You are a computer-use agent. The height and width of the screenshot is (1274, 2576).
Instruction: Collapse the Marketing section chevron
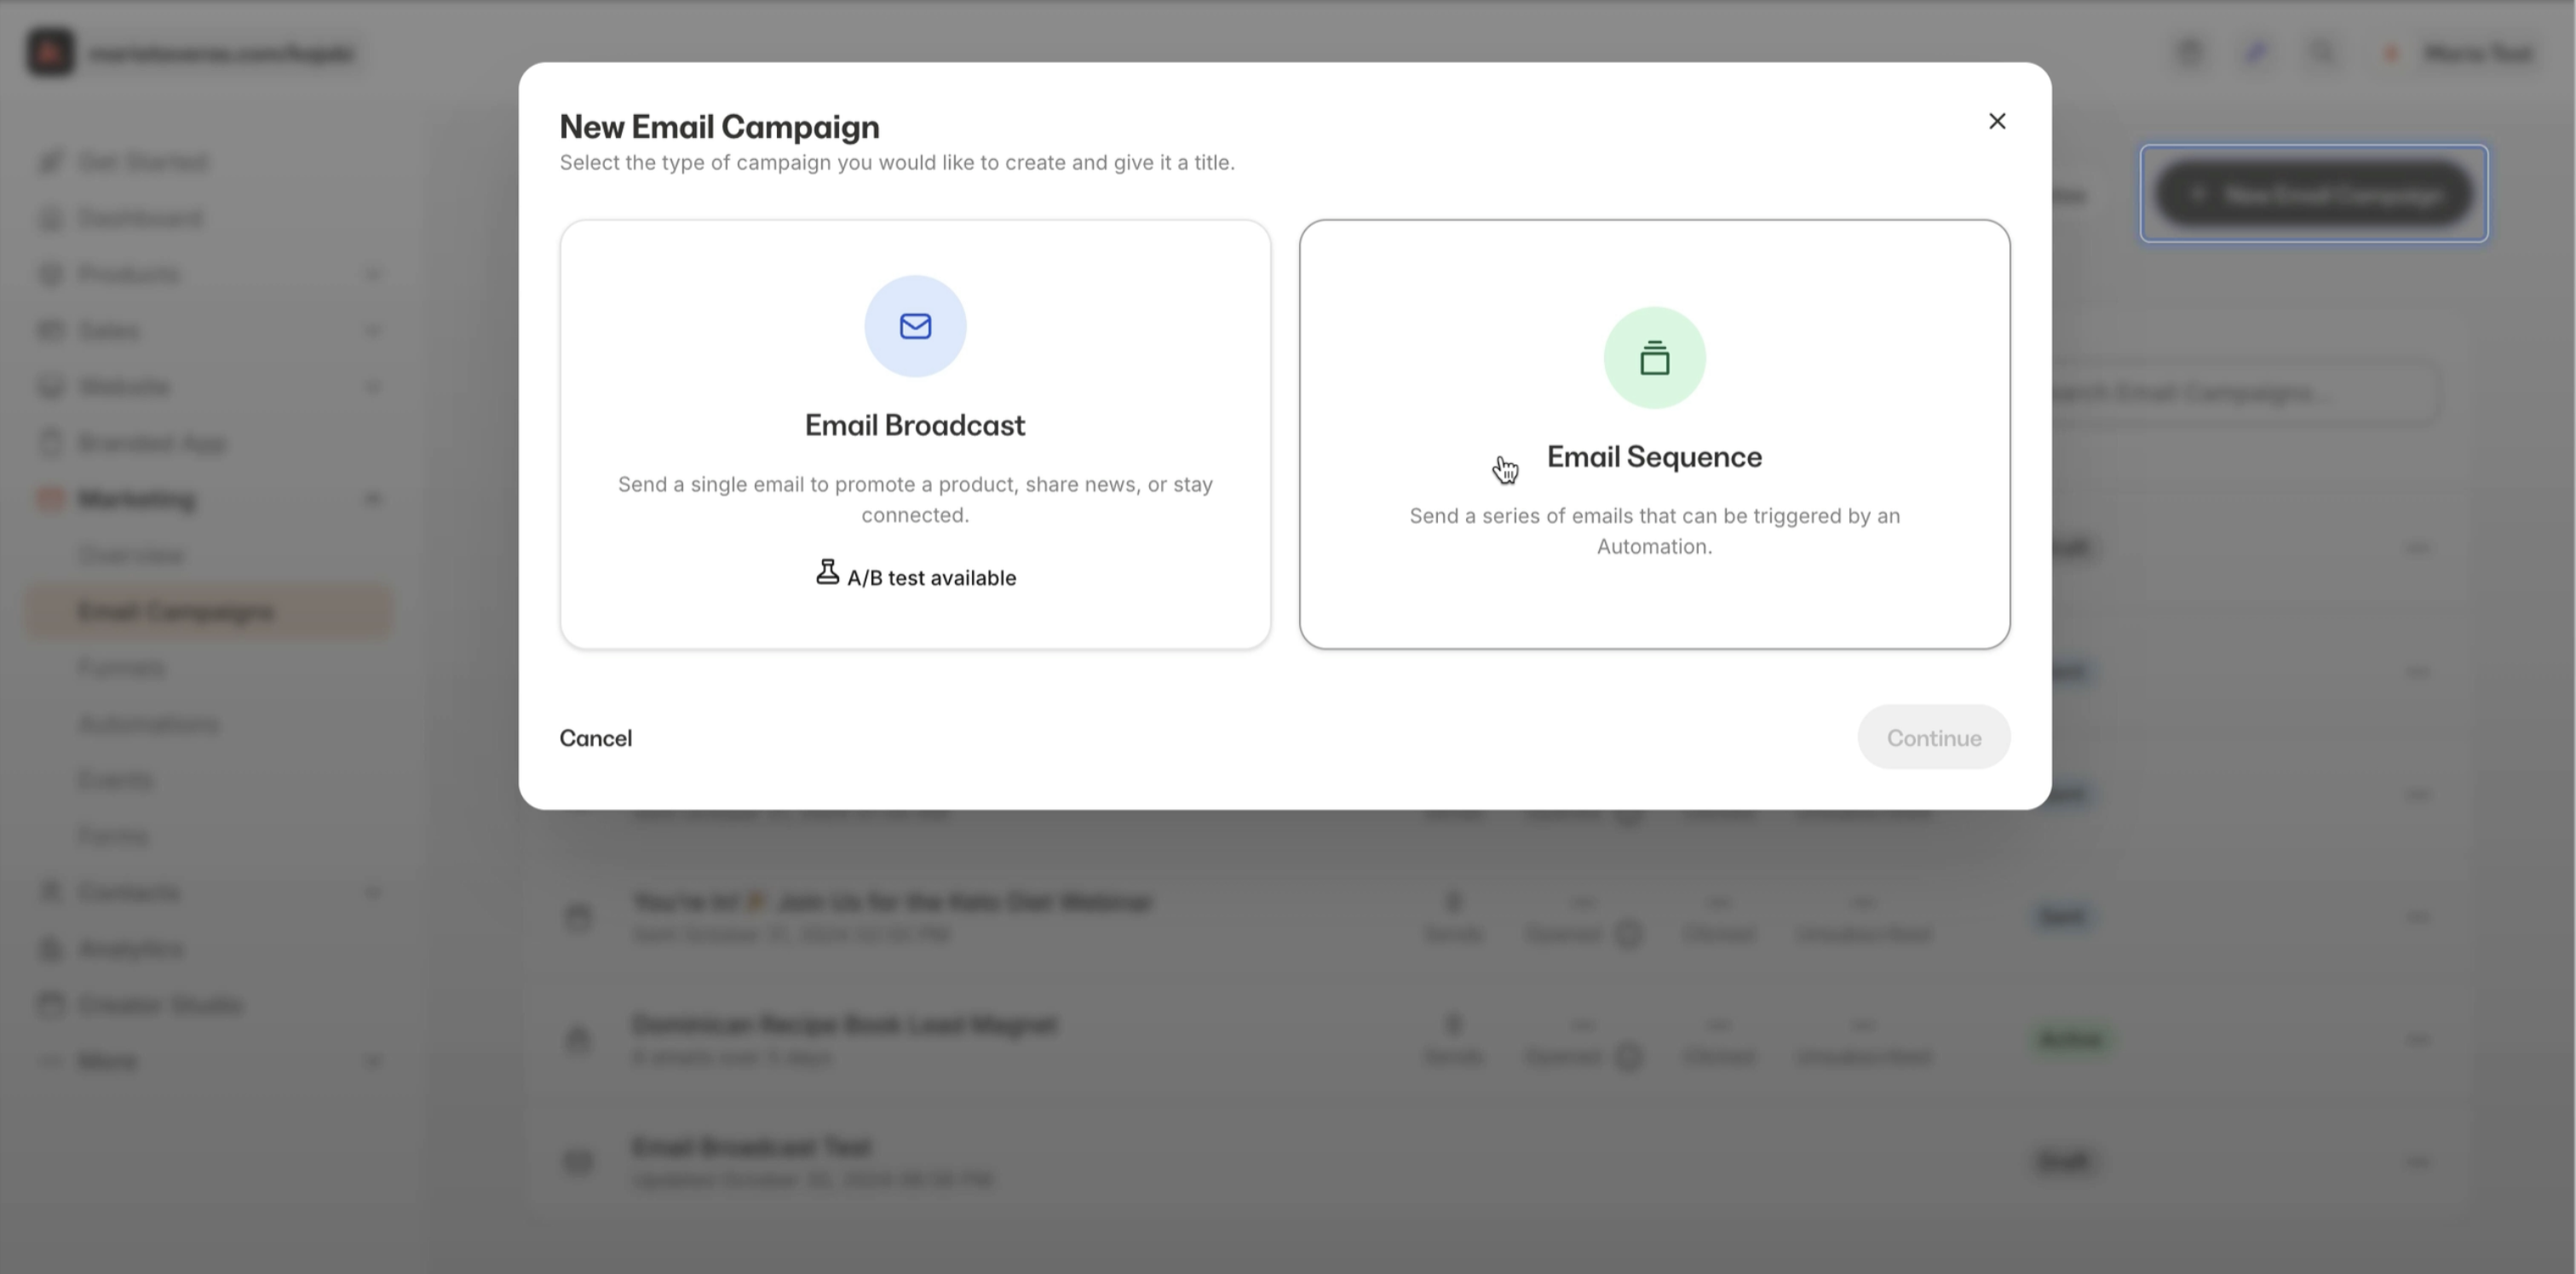coord(373,499)
